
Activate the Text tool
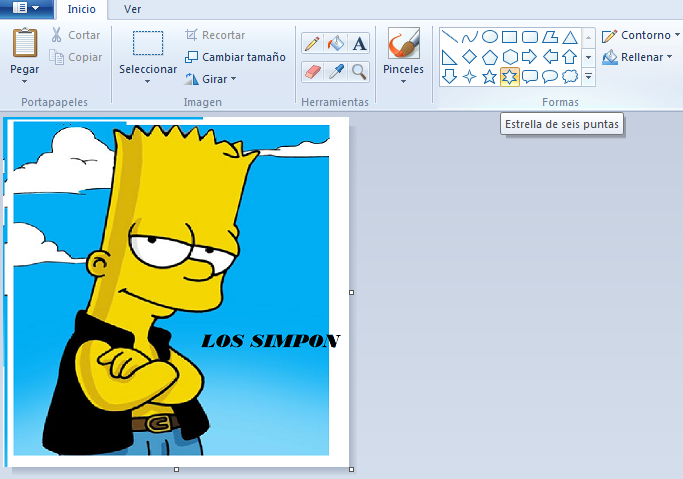click(x=359, y=44)
